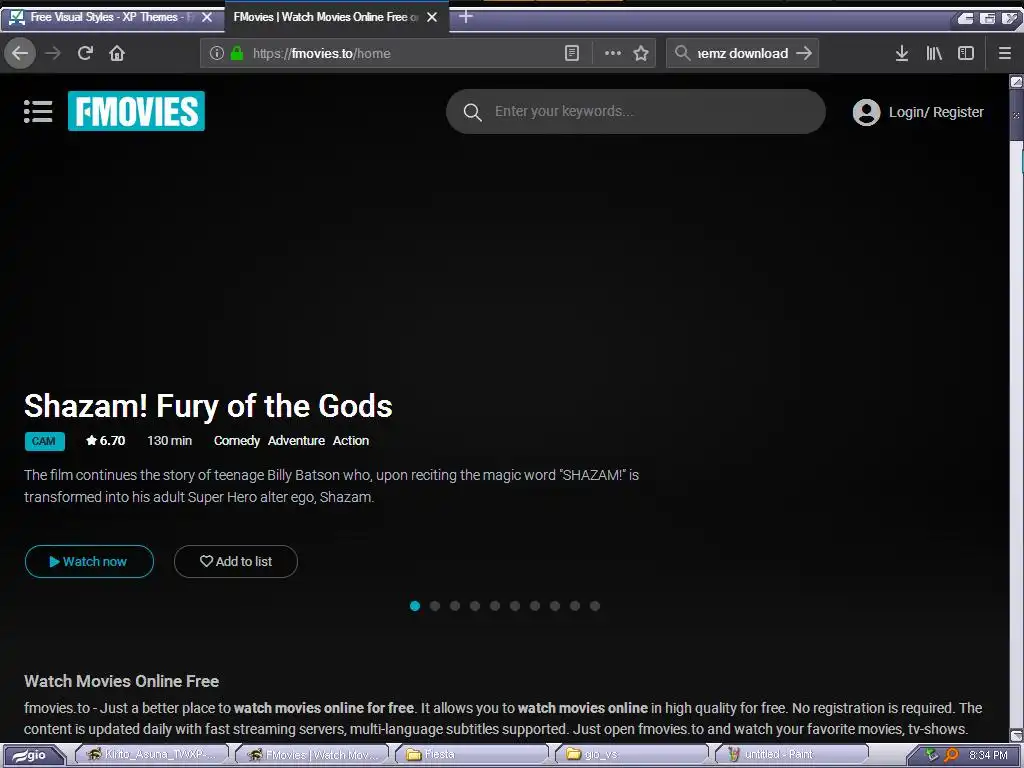The height and width of the screenshot is (768, 1024).
Task: Bookmark this page with the star icon
Action: pyautogui.click(x=641, y=54)
